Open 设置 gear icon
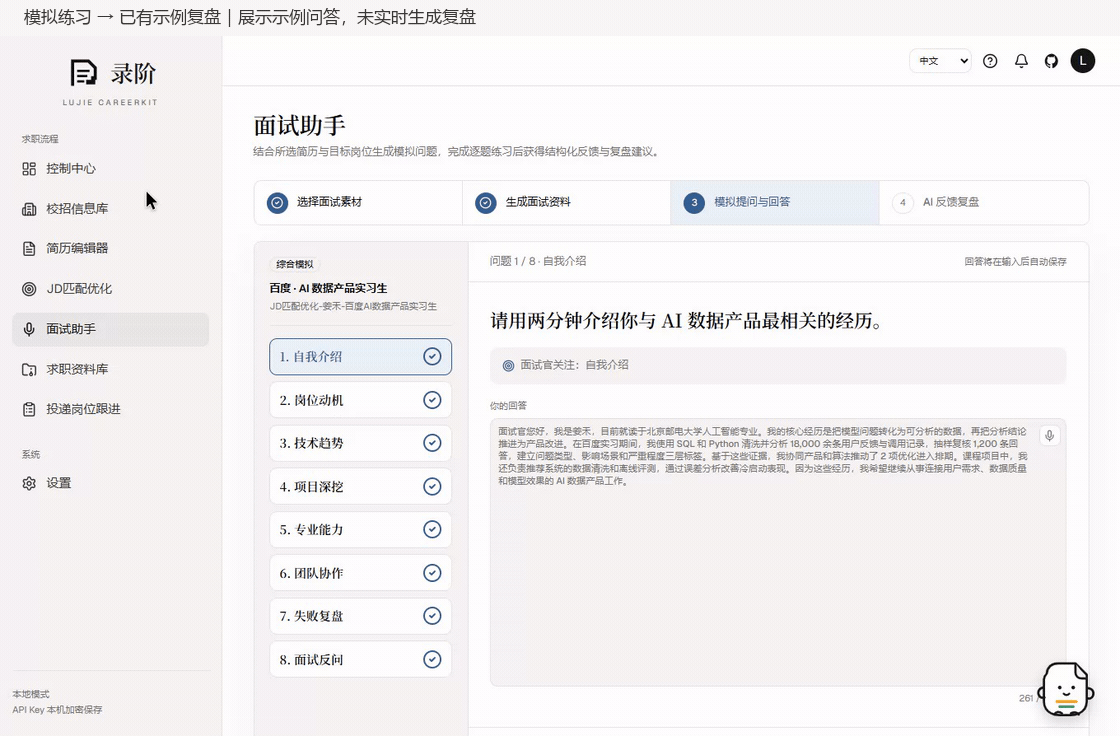The width and height of the screenshot is (1120, 736). [29, 483]
